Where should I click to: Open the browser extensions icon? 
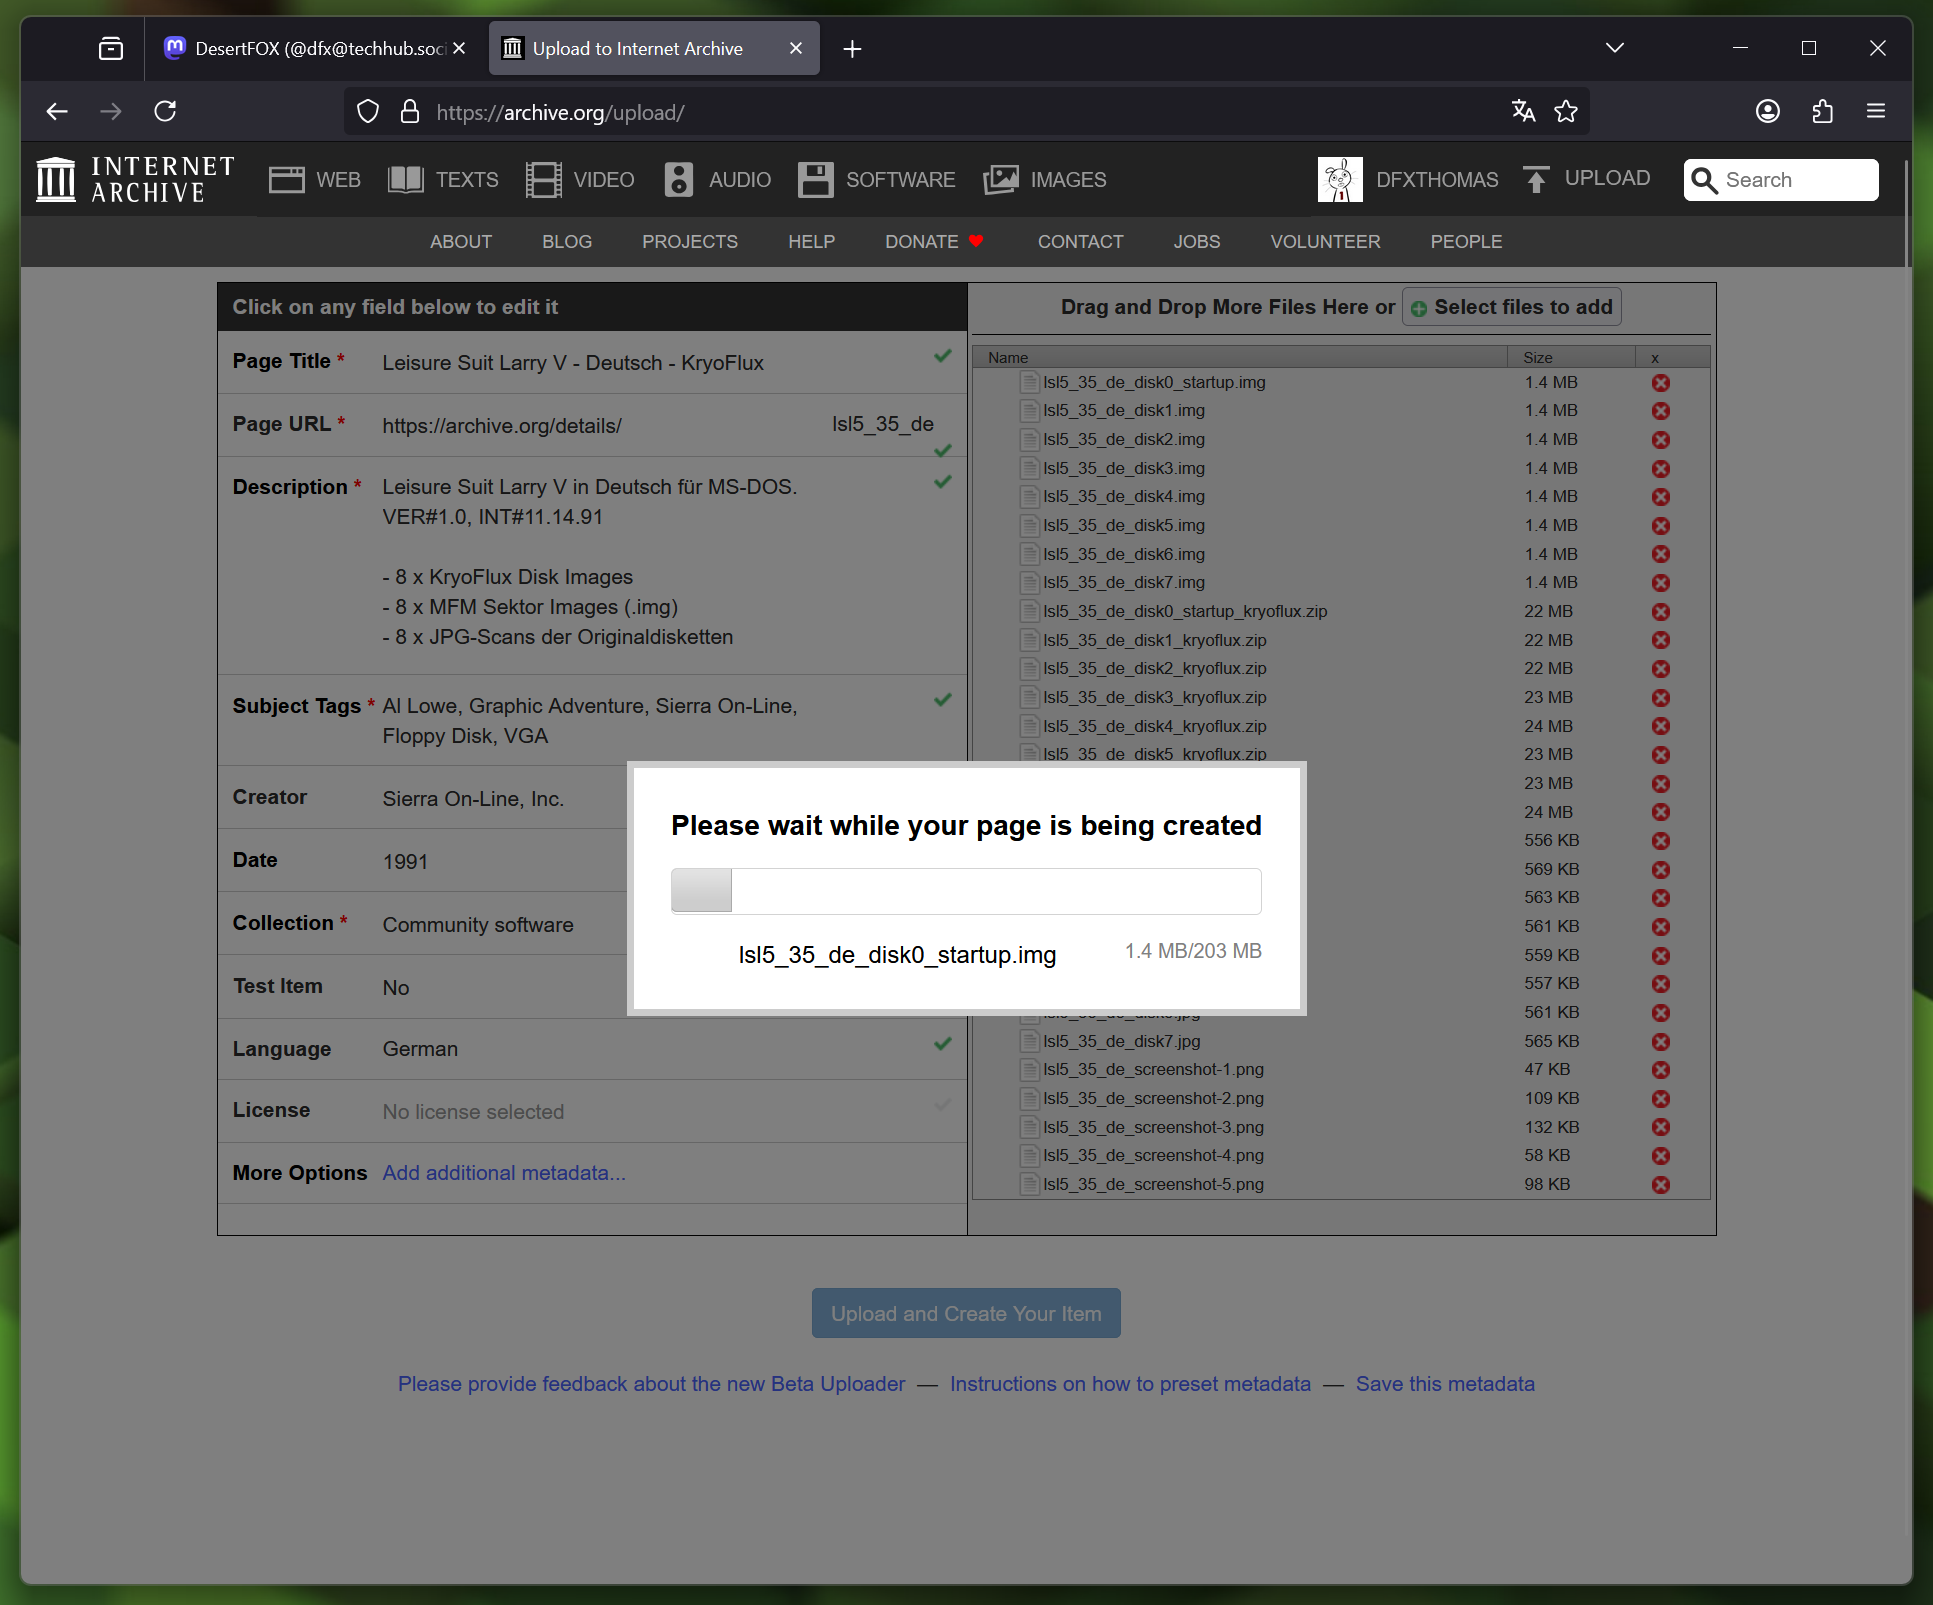1823,111
